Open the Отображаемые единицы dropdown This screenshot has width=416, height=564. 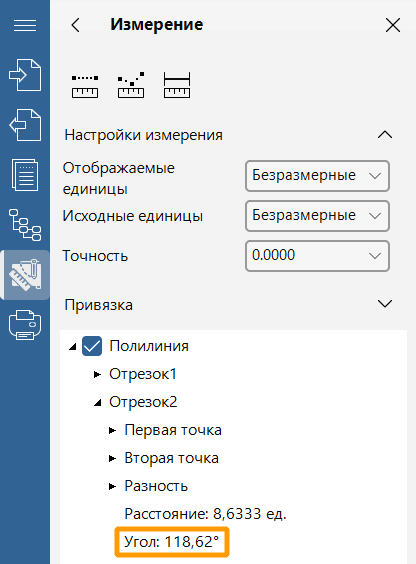coord(317,176)
